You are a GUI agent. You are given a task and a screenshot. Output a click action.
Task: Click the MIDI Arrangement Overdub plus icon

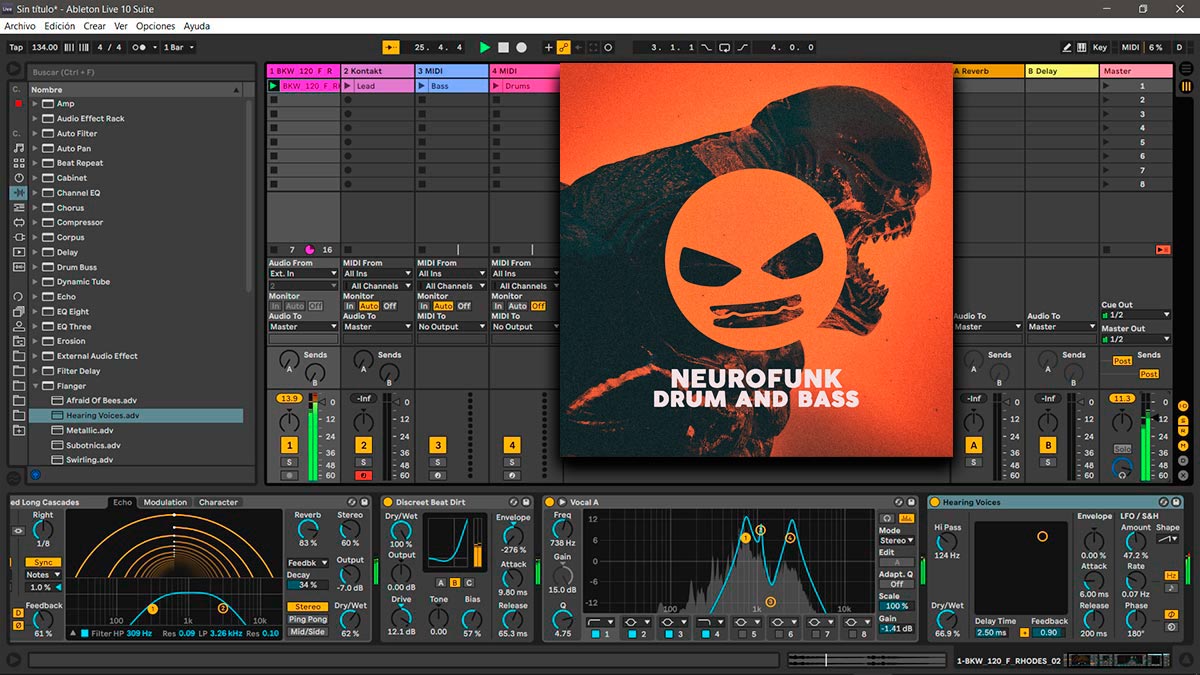548,47
